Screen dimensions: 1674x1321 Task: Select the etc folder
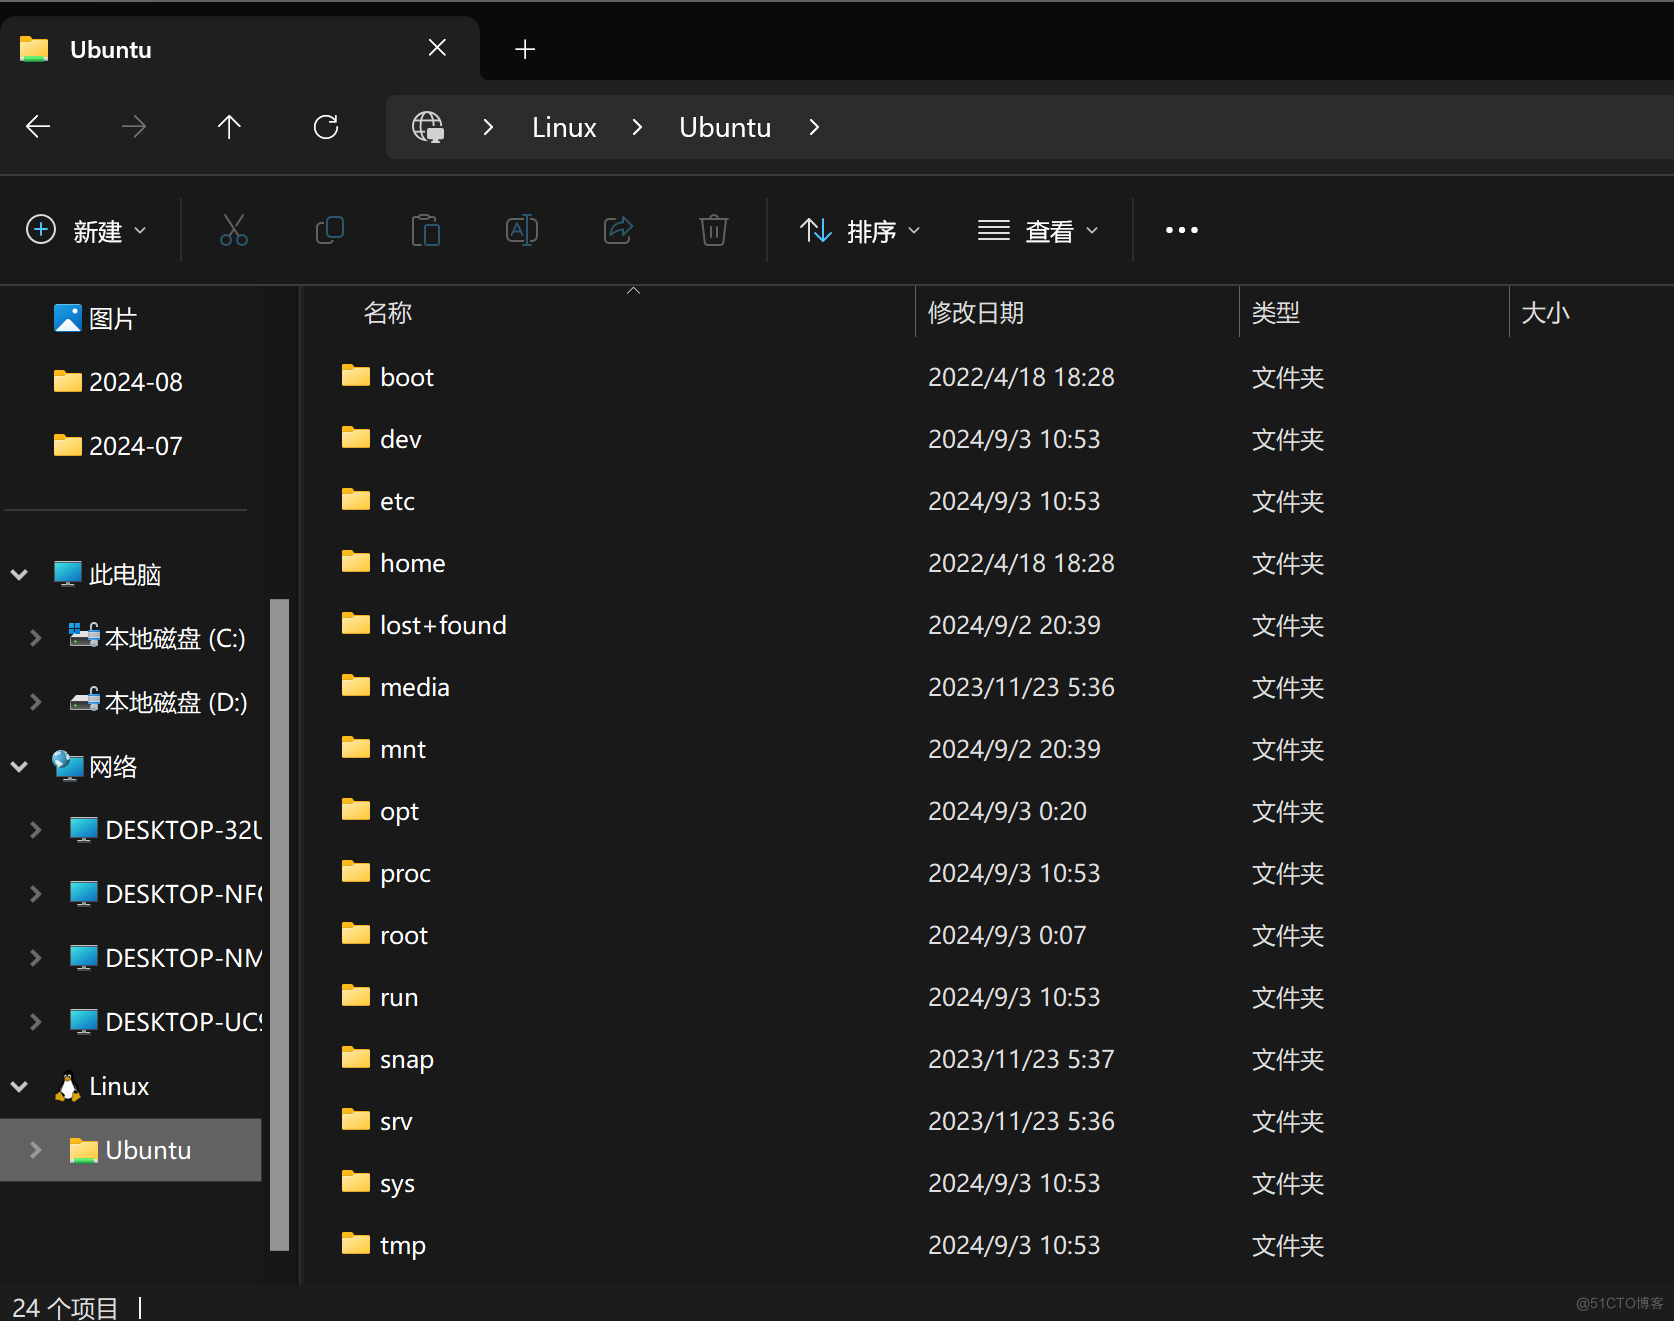[x=378, y=501]
